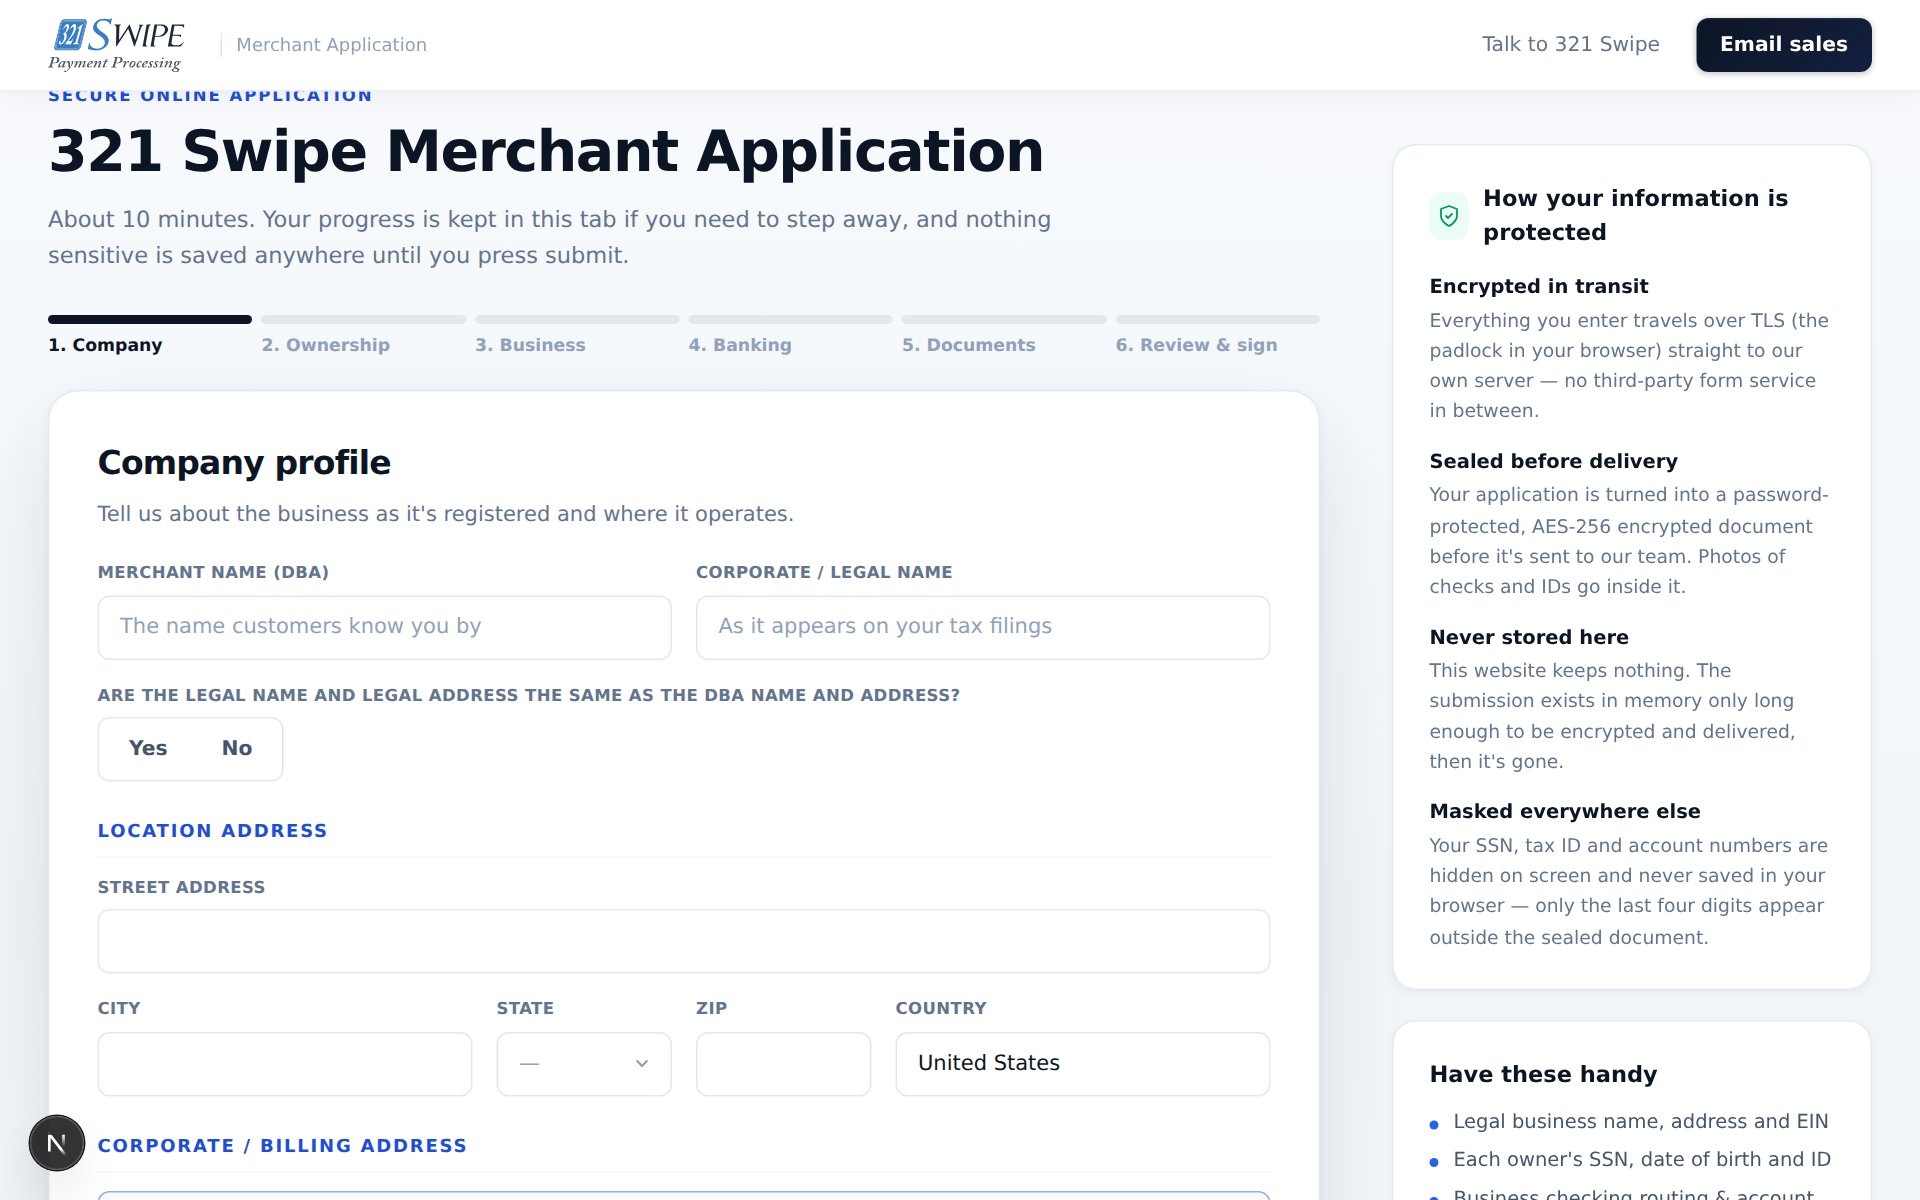Click Each owner's SSN, date of birth item
1920x1200 pixels.
pyautogui.click(x=1642, y=1159)
